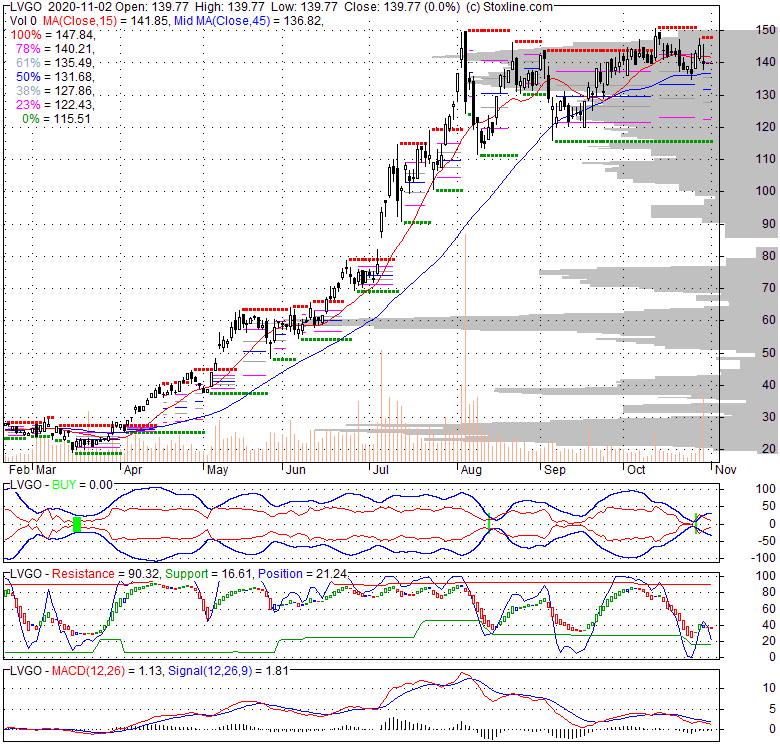Click the 100 label on the price axis

pos(766,191)
